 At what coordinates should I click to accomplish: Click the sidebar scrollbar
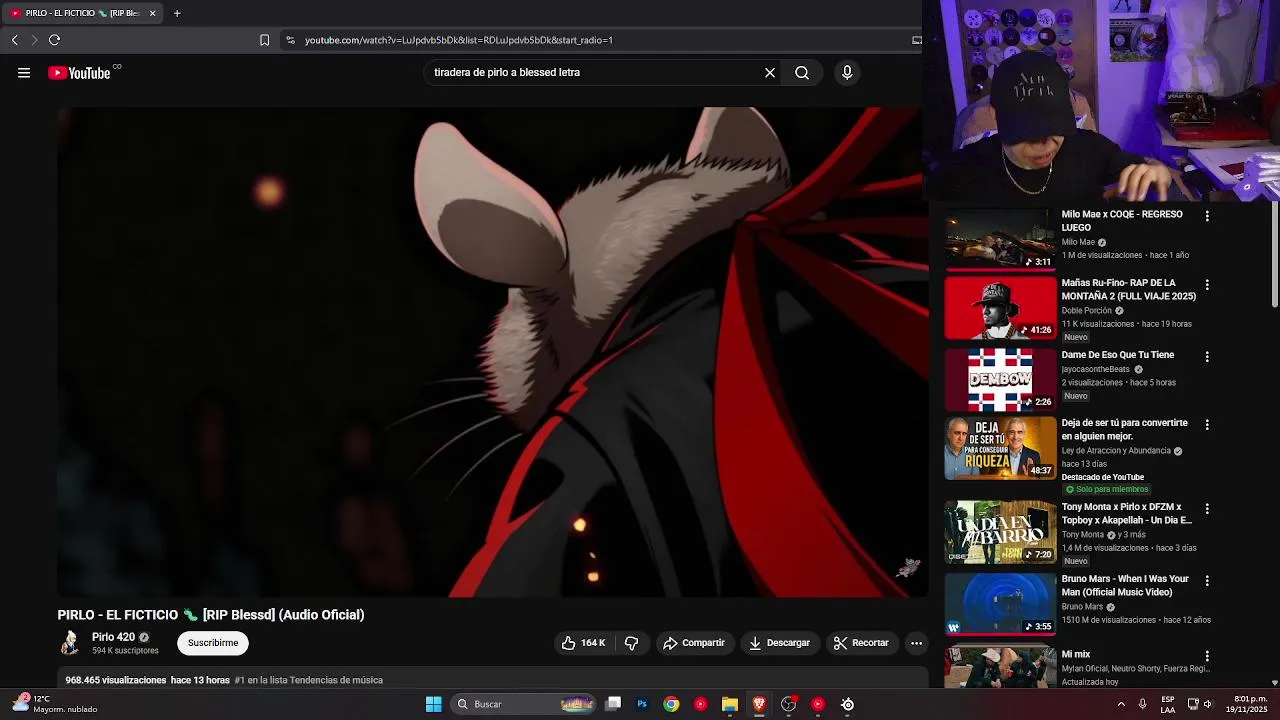click(1275, 255)
